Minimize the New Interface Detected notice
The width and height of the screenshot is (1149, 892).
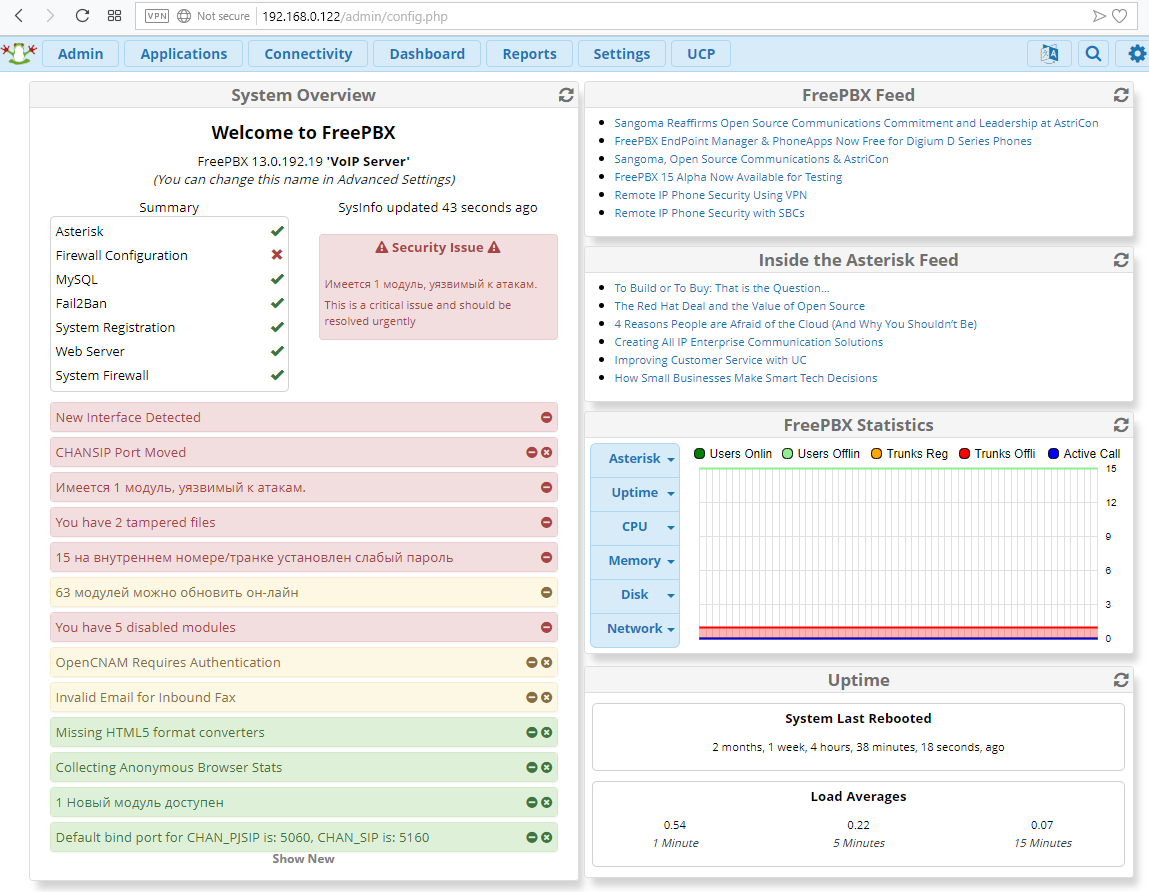coord(547,418)
